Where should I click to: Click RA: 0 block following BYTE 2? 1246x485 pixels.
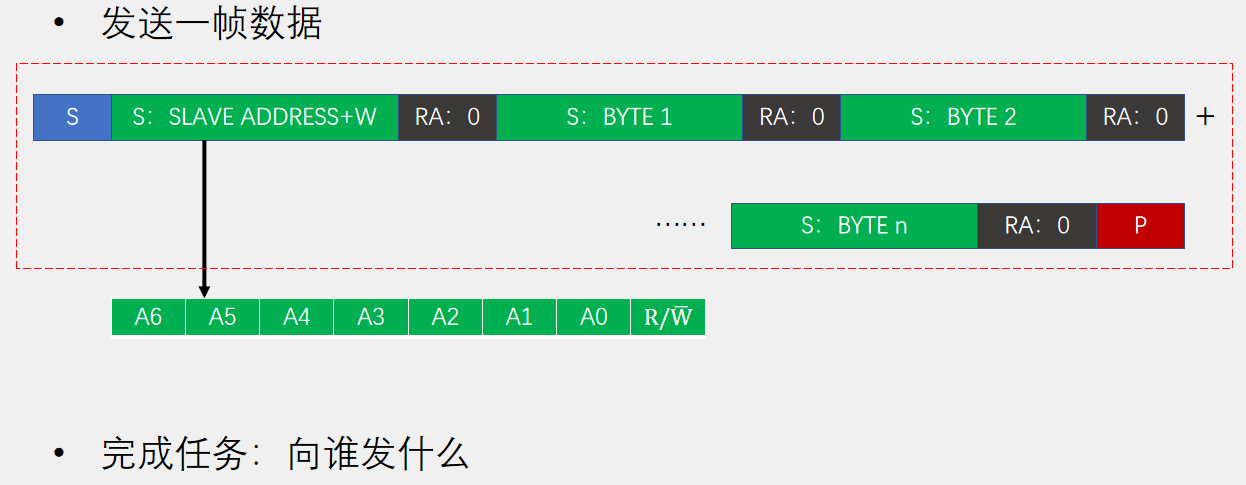(1136, 117)
